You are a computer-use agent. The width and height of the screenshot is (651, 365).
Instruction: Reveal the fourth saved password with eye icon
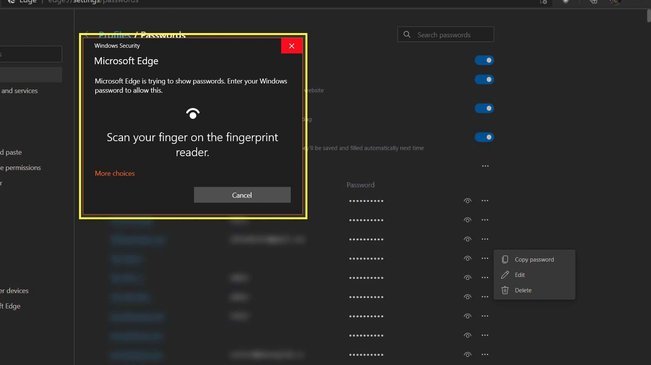coord(467,258)
